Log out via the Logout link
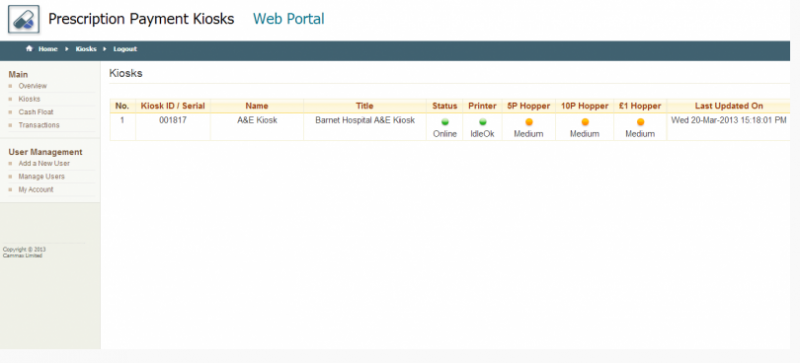This screenshot has width=800, height=363. pos(125,49)
